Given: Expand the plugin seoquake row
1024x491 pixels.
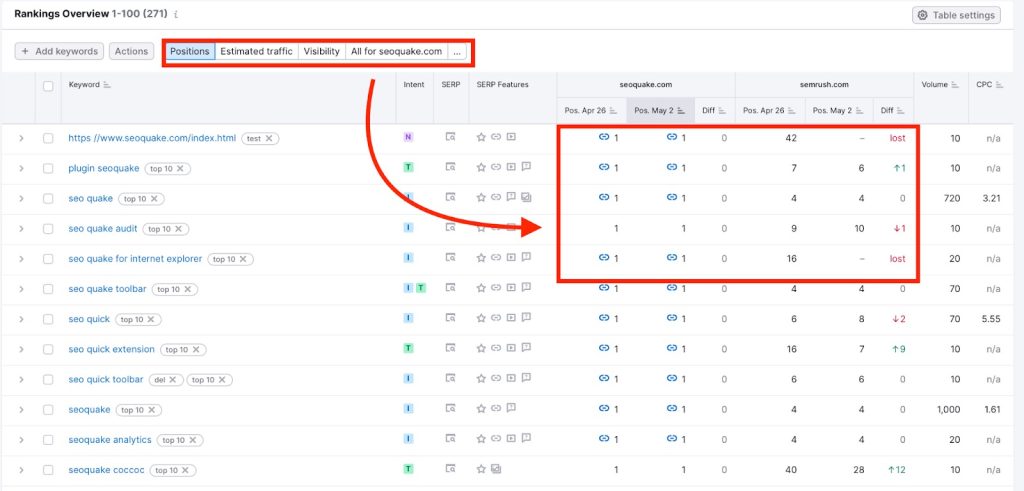Looking at the screenshot, I should pyautogui.click(x=21, y=168).
